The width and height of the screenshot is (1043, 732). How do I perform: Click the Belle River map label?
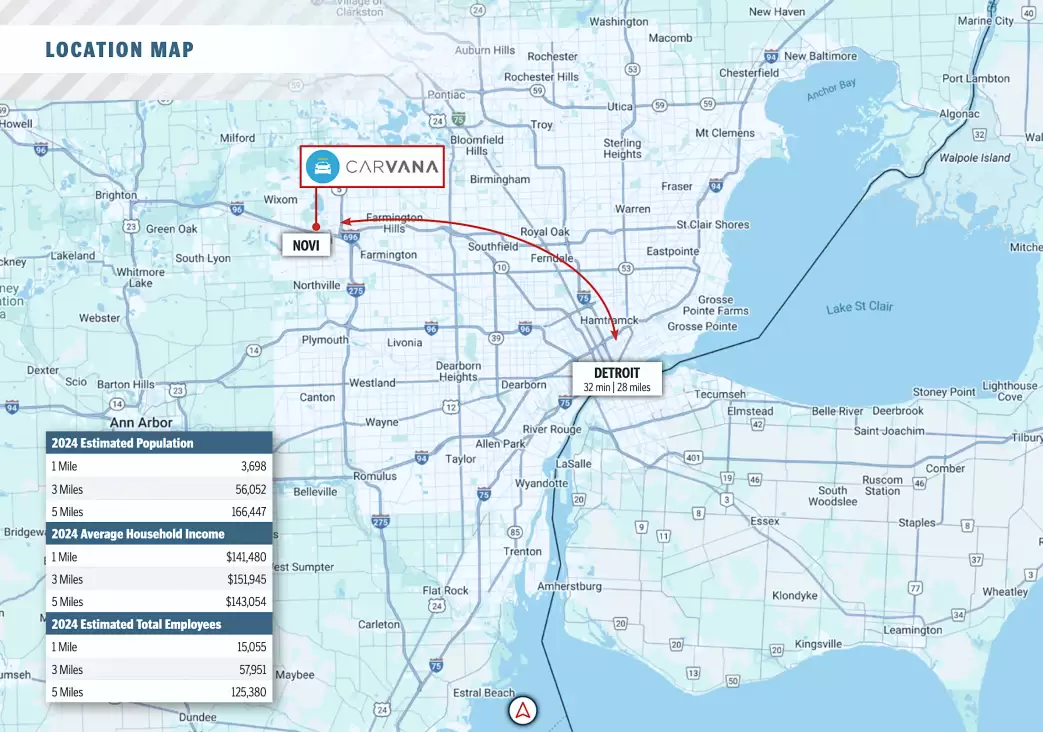[x=837, y=411]
